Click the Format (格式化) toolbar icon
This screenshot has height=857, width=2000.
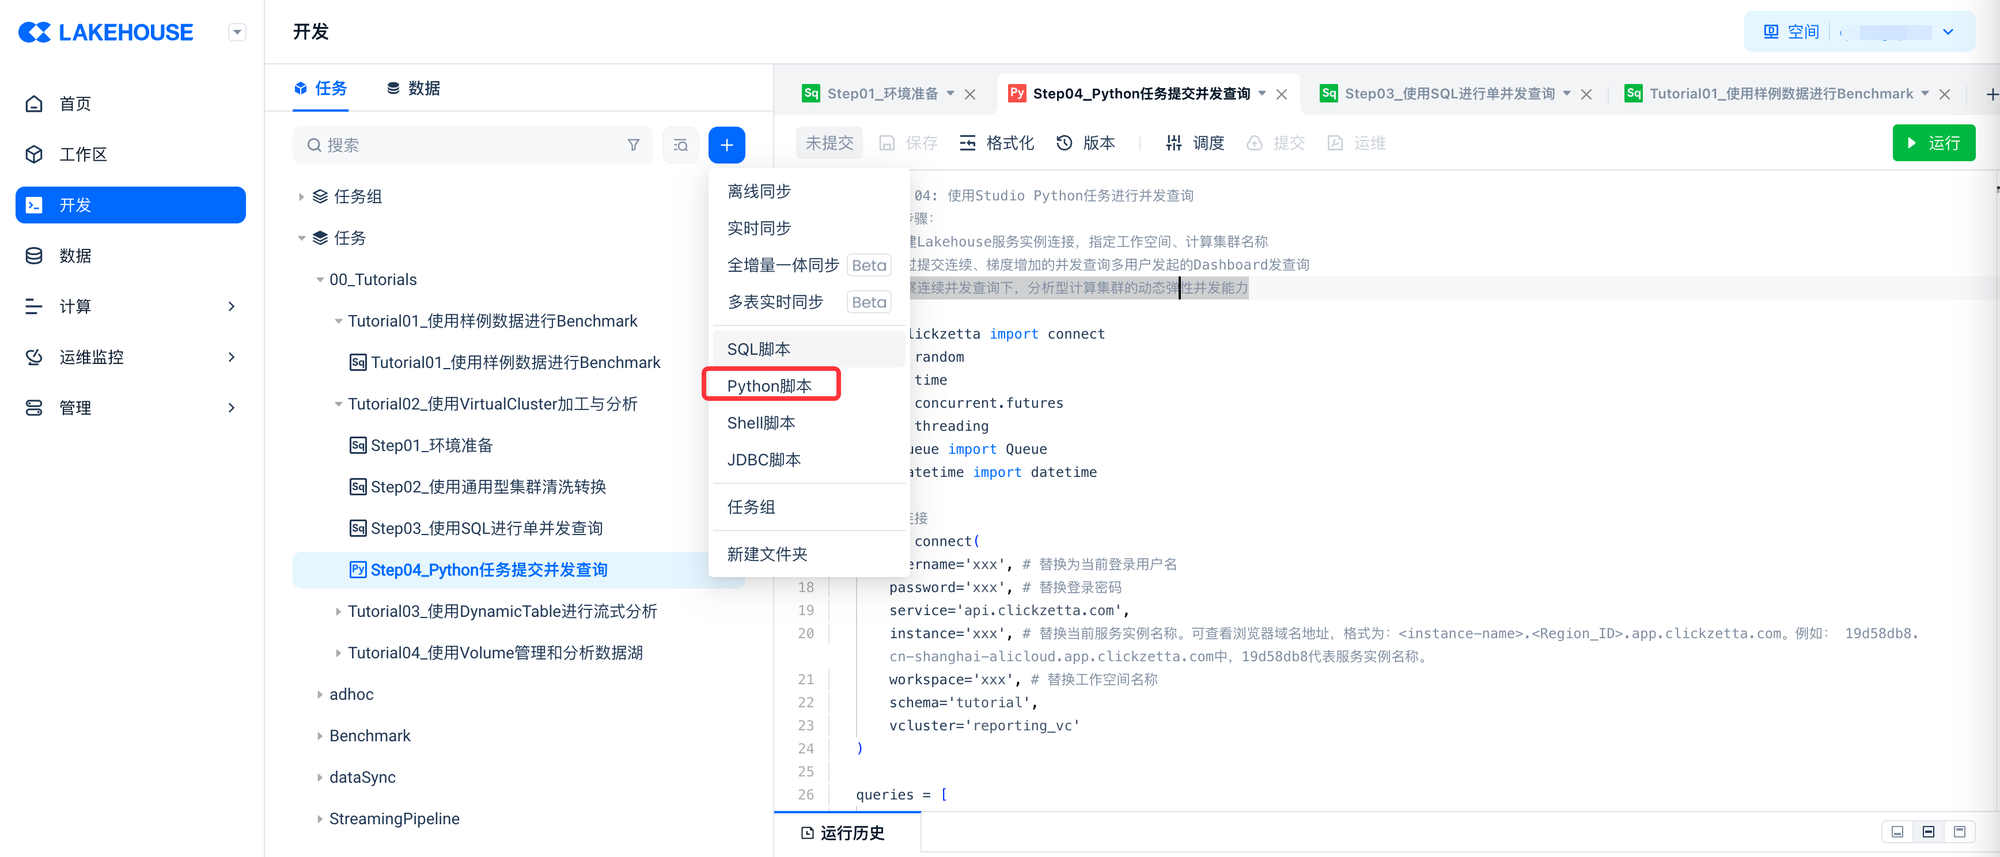[996, 143]
